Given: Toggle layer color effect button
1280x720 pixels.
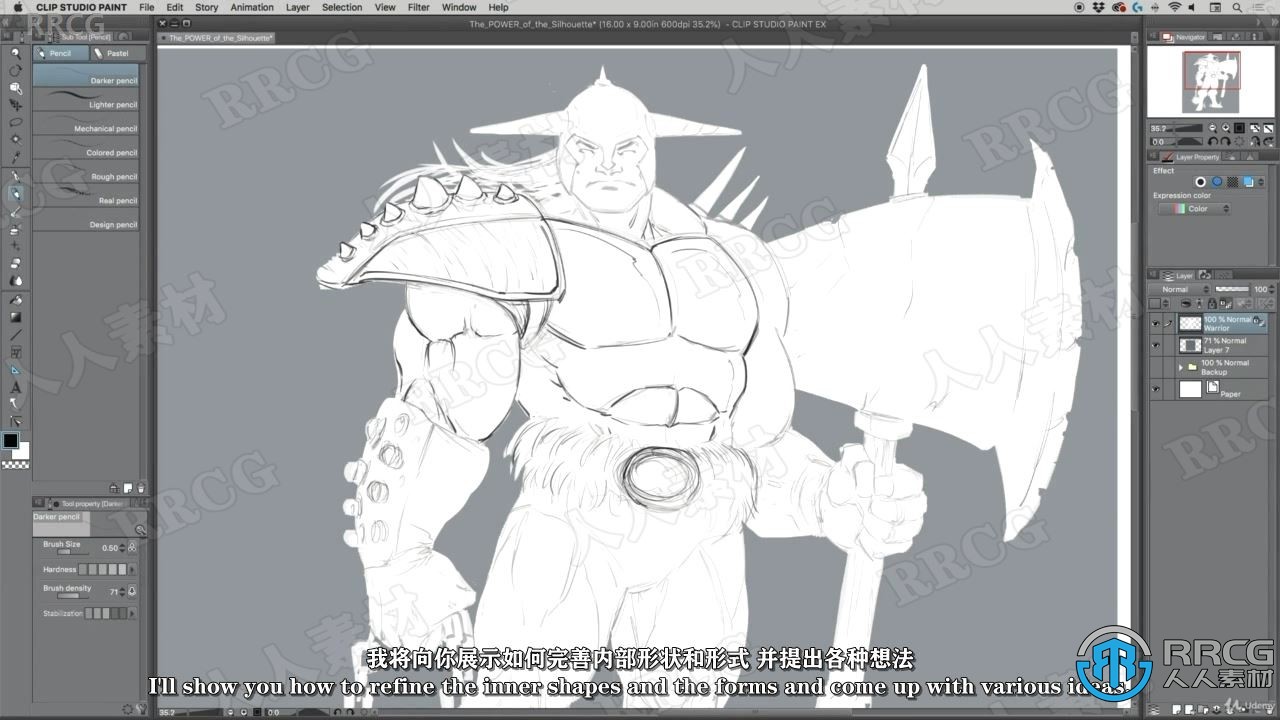Looking at the screenshot, I should click(1248, 182).
